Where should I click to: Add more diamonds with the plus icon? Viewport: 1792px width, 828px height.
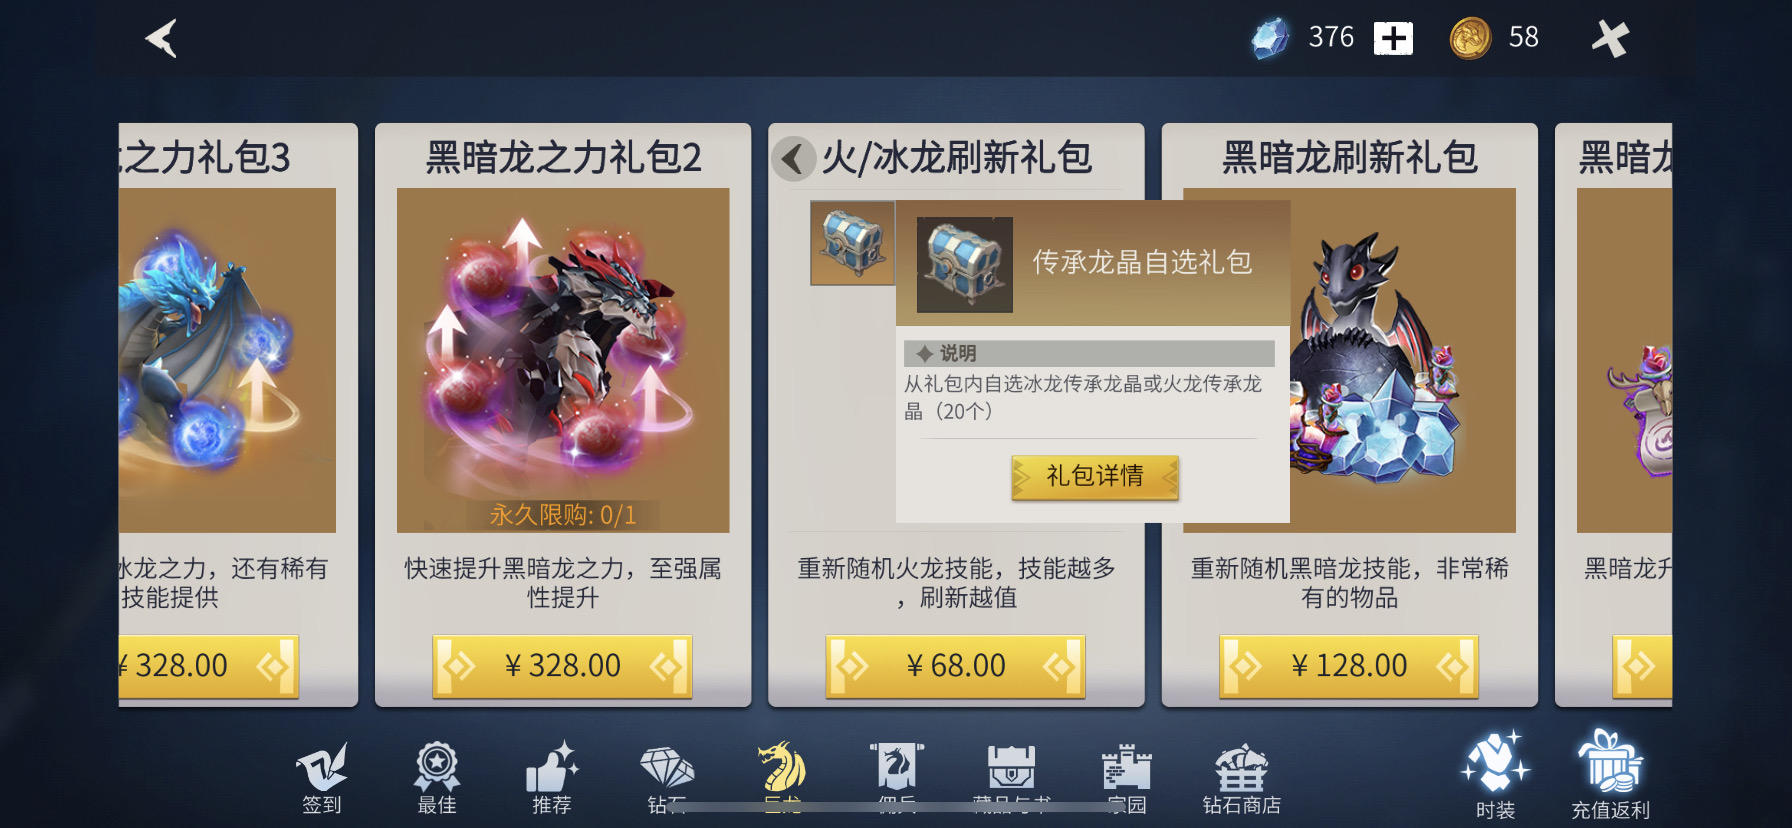(1393, 39)
